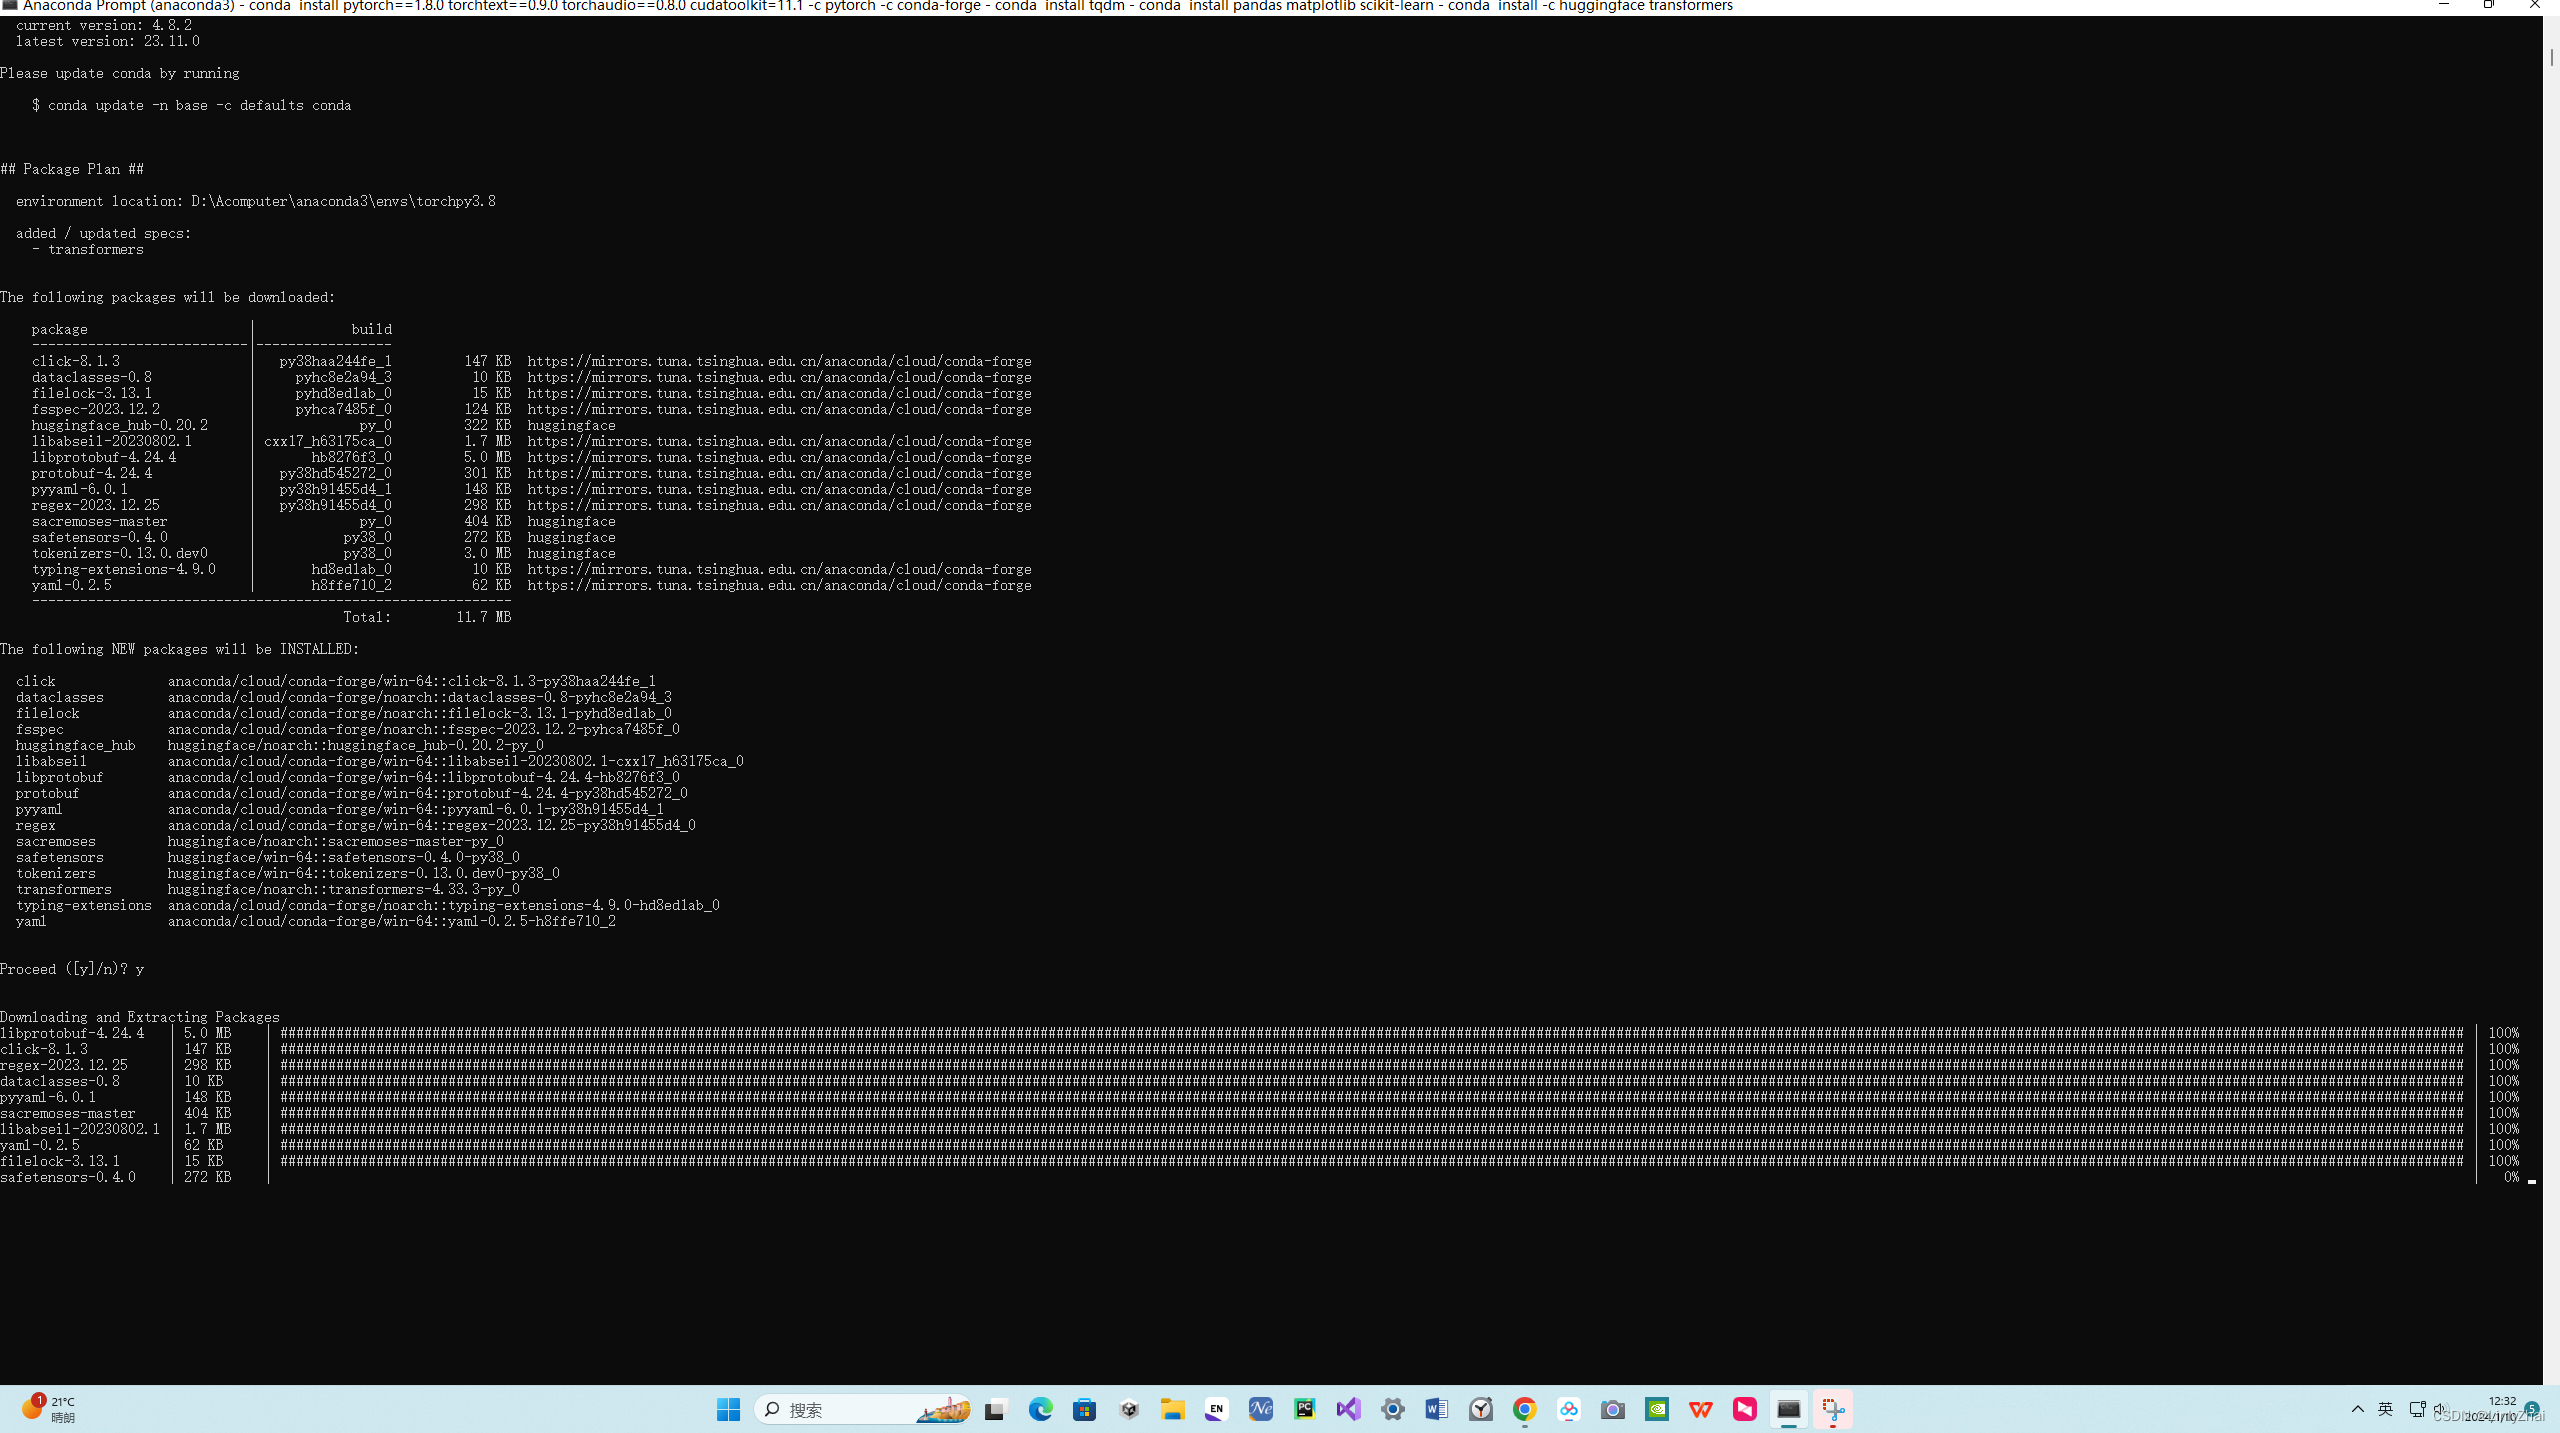Expand hidden system tray icons
The height and width of the screenshot is (1433, 2560).
[2357, 1409]
